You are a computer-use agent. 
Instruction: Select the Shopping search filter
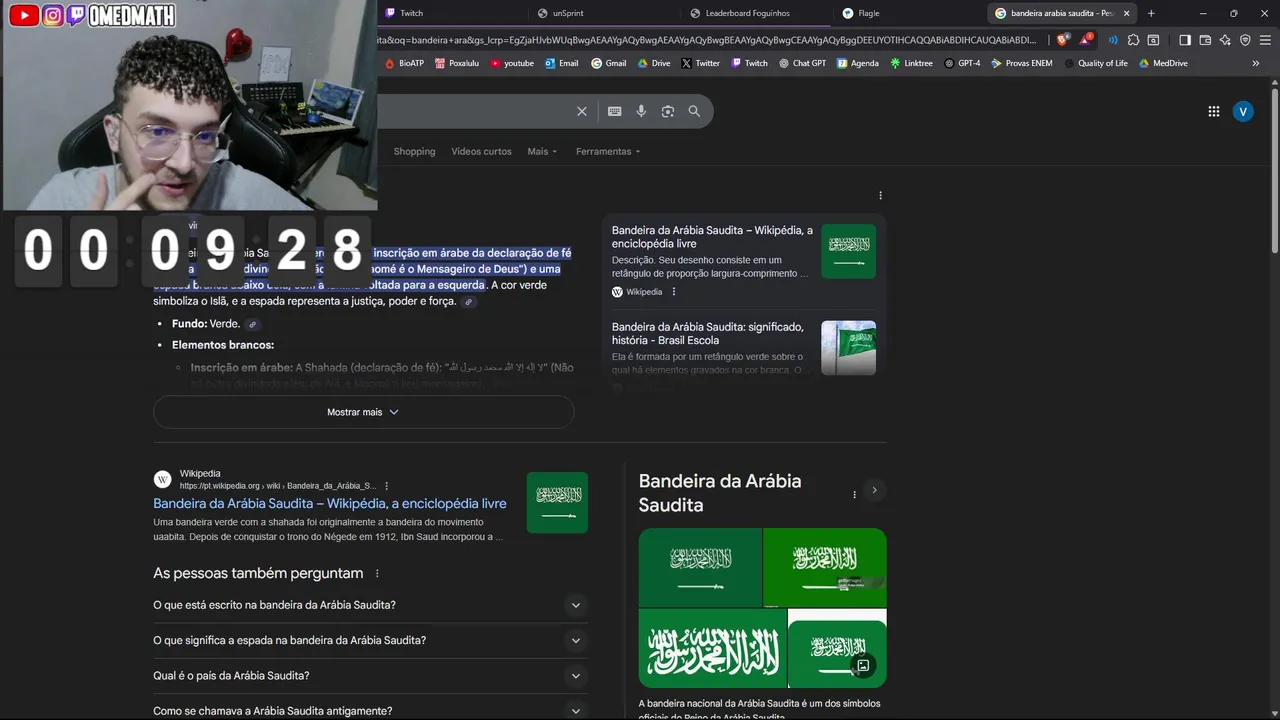(x=414, y=152)
